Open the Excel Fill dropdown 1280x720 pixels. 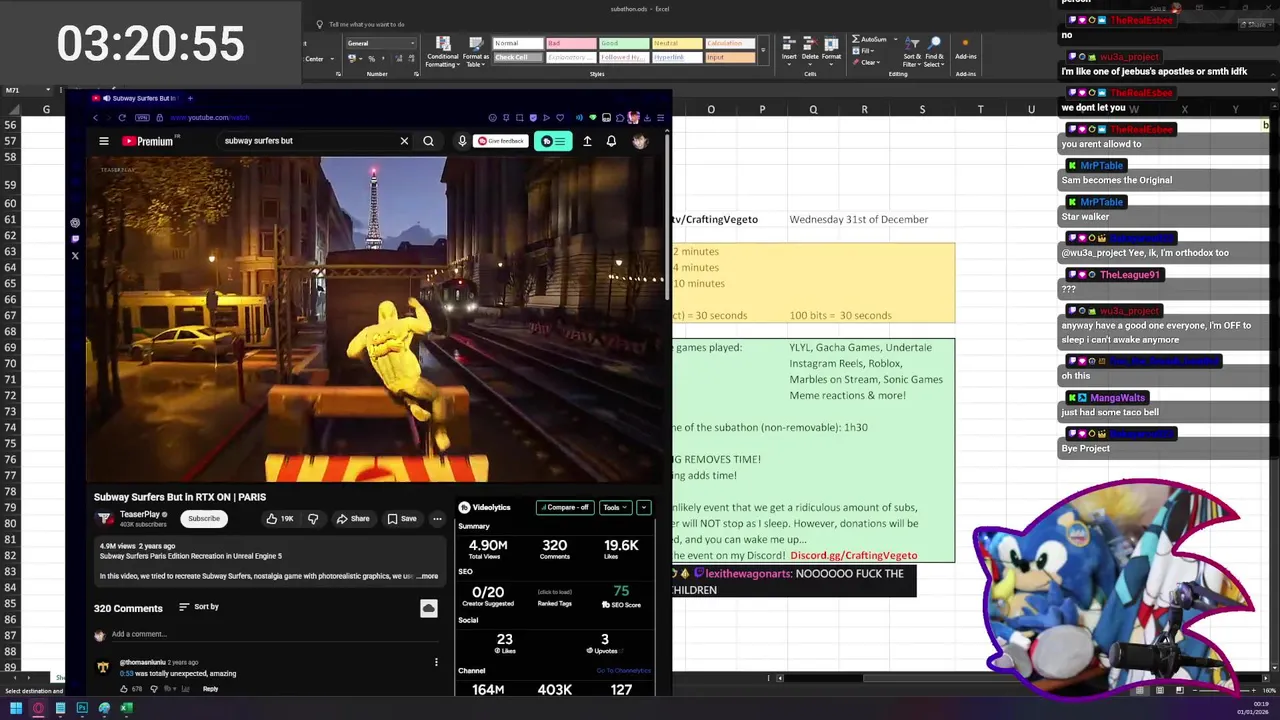863,50
